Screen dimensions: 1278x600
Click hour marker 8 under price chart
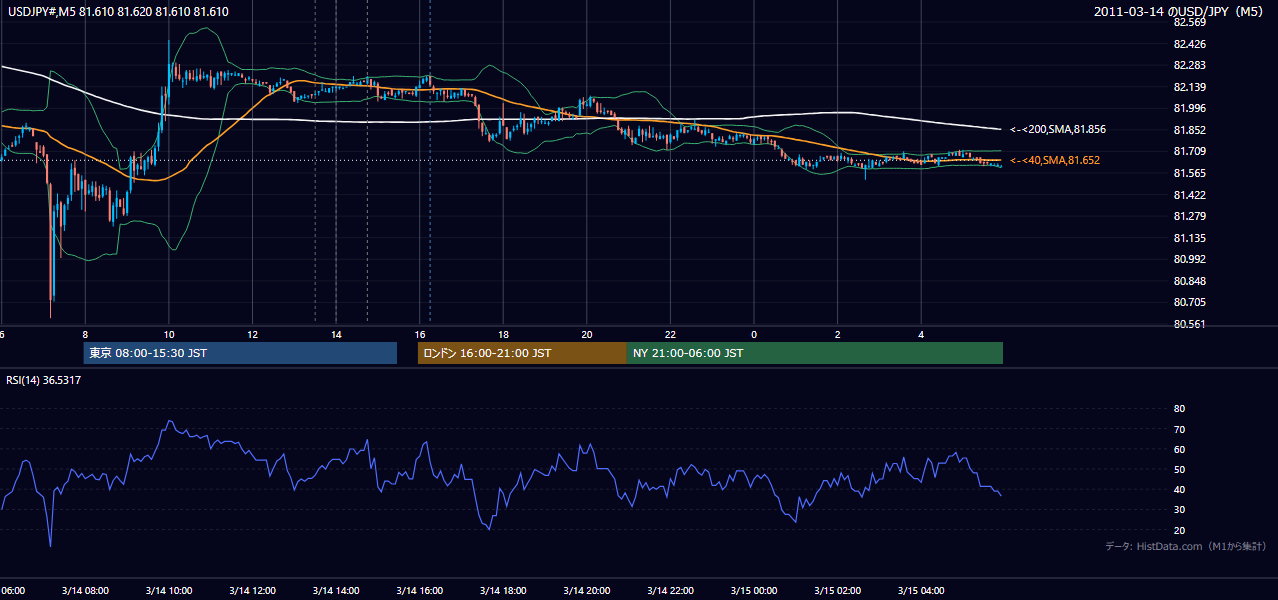[85, 335]
